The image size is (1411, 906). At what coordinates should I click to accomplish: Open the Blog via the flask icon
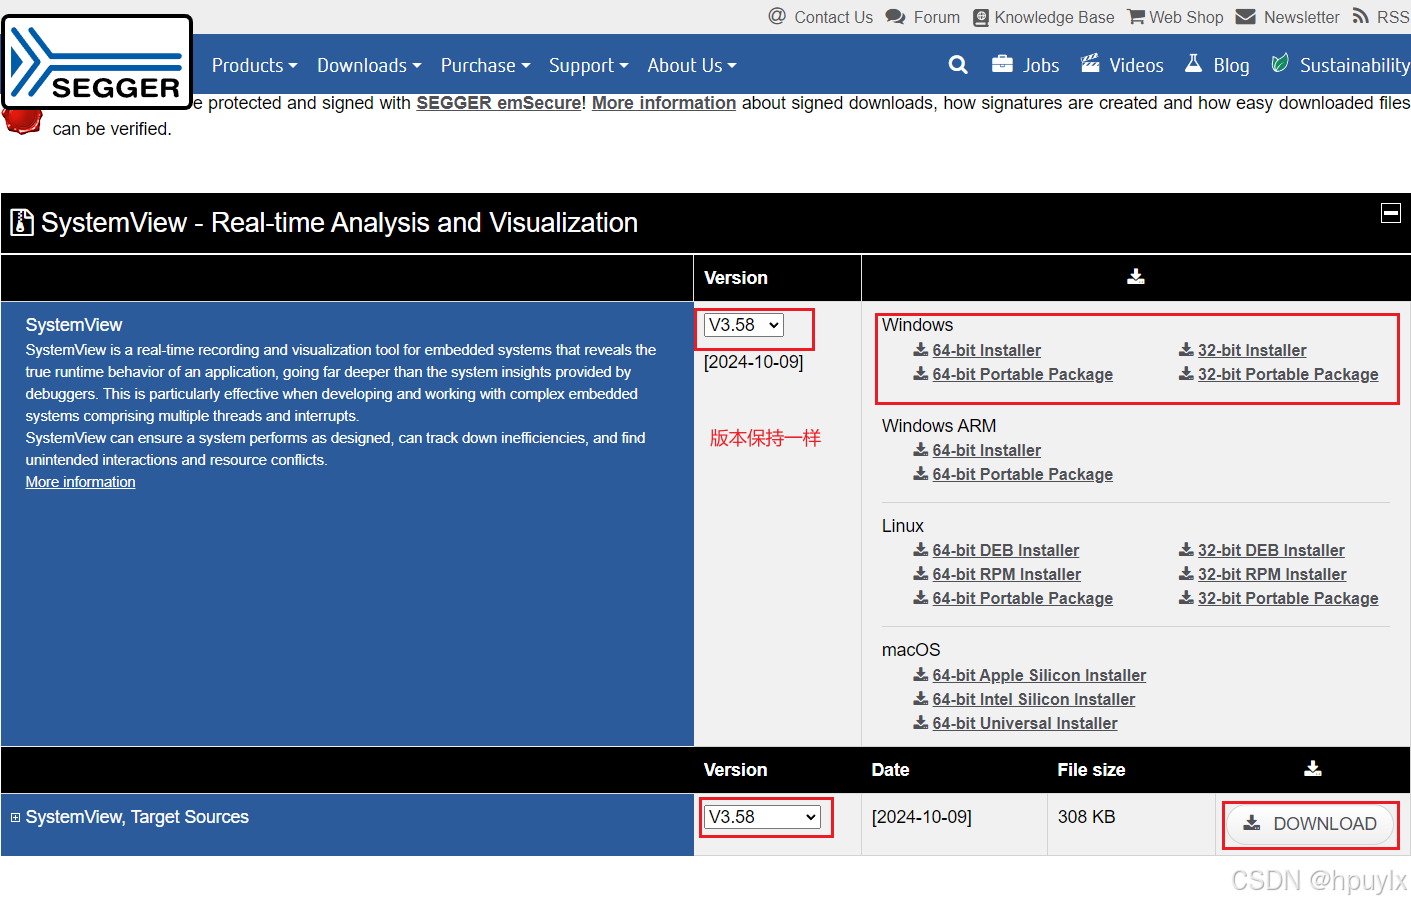tap(1192, 64)
